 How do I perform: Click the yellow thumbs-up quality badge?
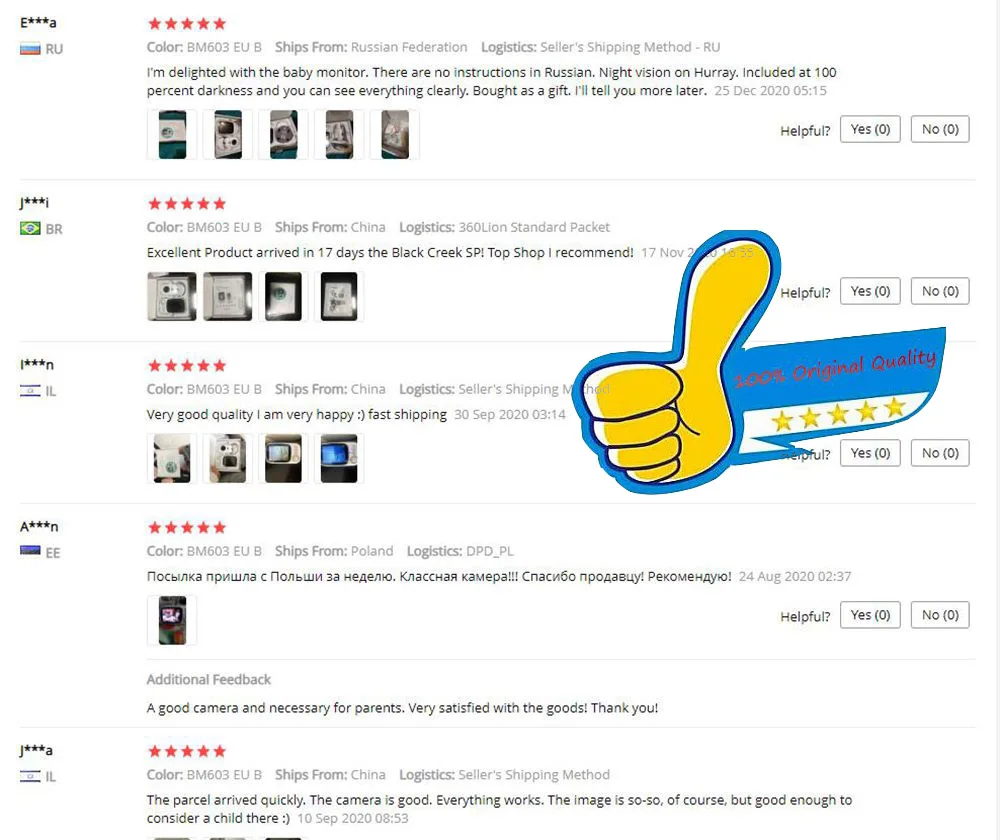click(758, 362)
